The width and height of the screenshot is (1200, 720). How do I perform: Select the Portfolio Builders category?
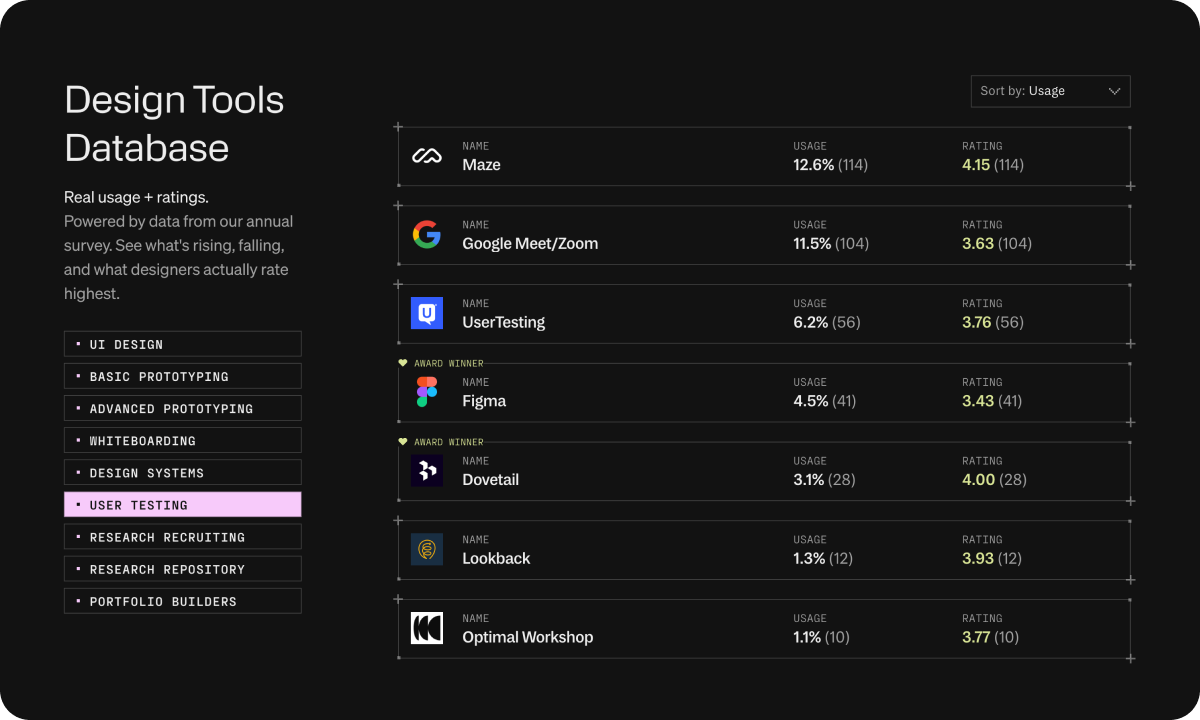[182, 601]
